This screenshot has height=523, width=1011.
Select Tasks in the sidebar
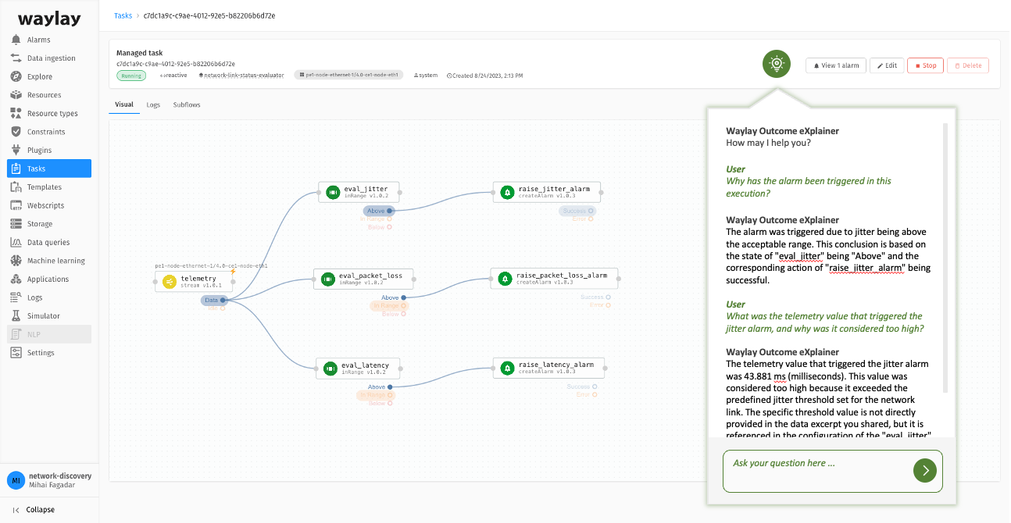click(49, 168)
